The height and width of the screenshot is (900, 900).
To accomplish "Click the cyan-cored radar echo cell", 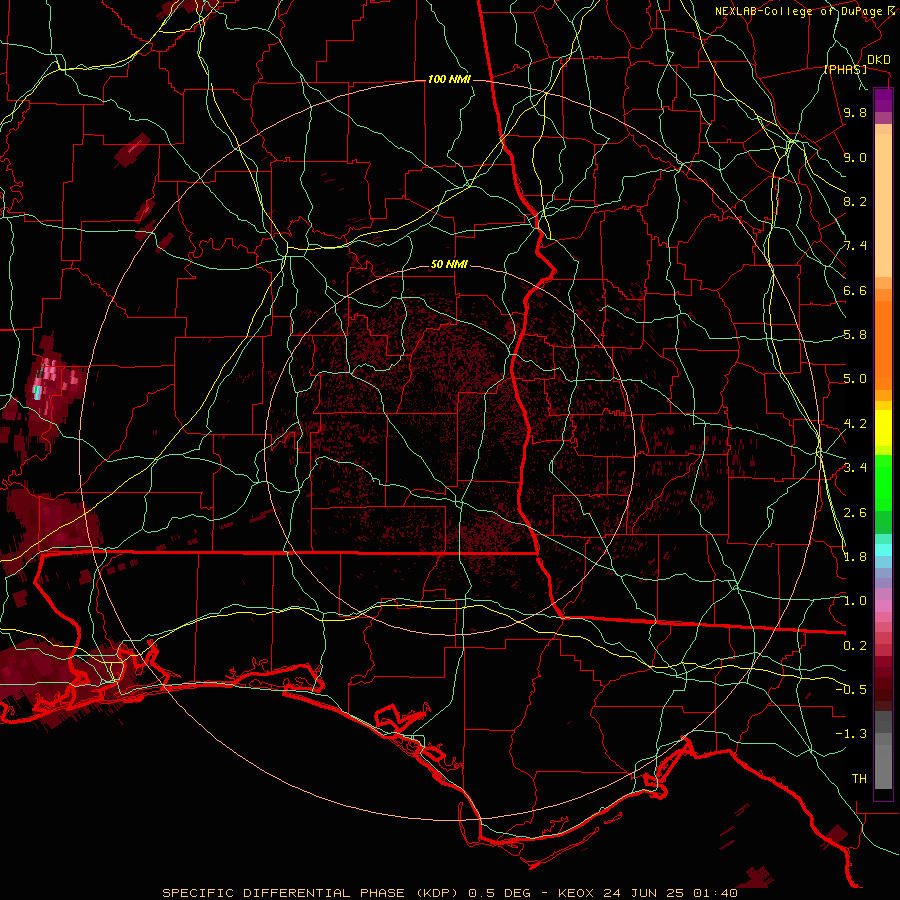I will pos(37,393).
